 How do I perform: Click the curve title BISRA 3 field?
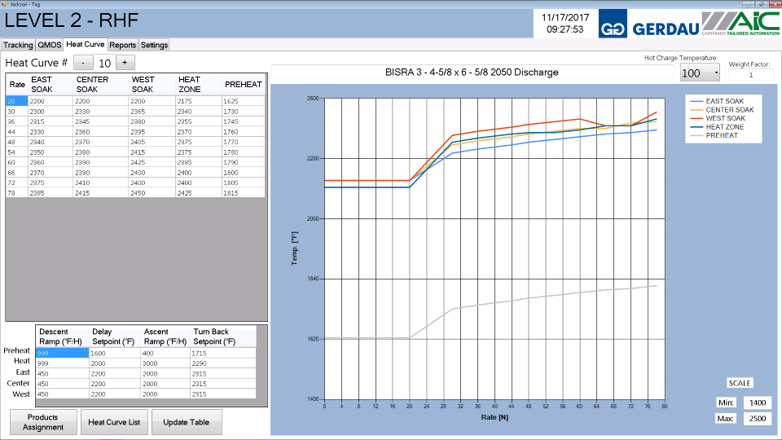tap(472, 72)
